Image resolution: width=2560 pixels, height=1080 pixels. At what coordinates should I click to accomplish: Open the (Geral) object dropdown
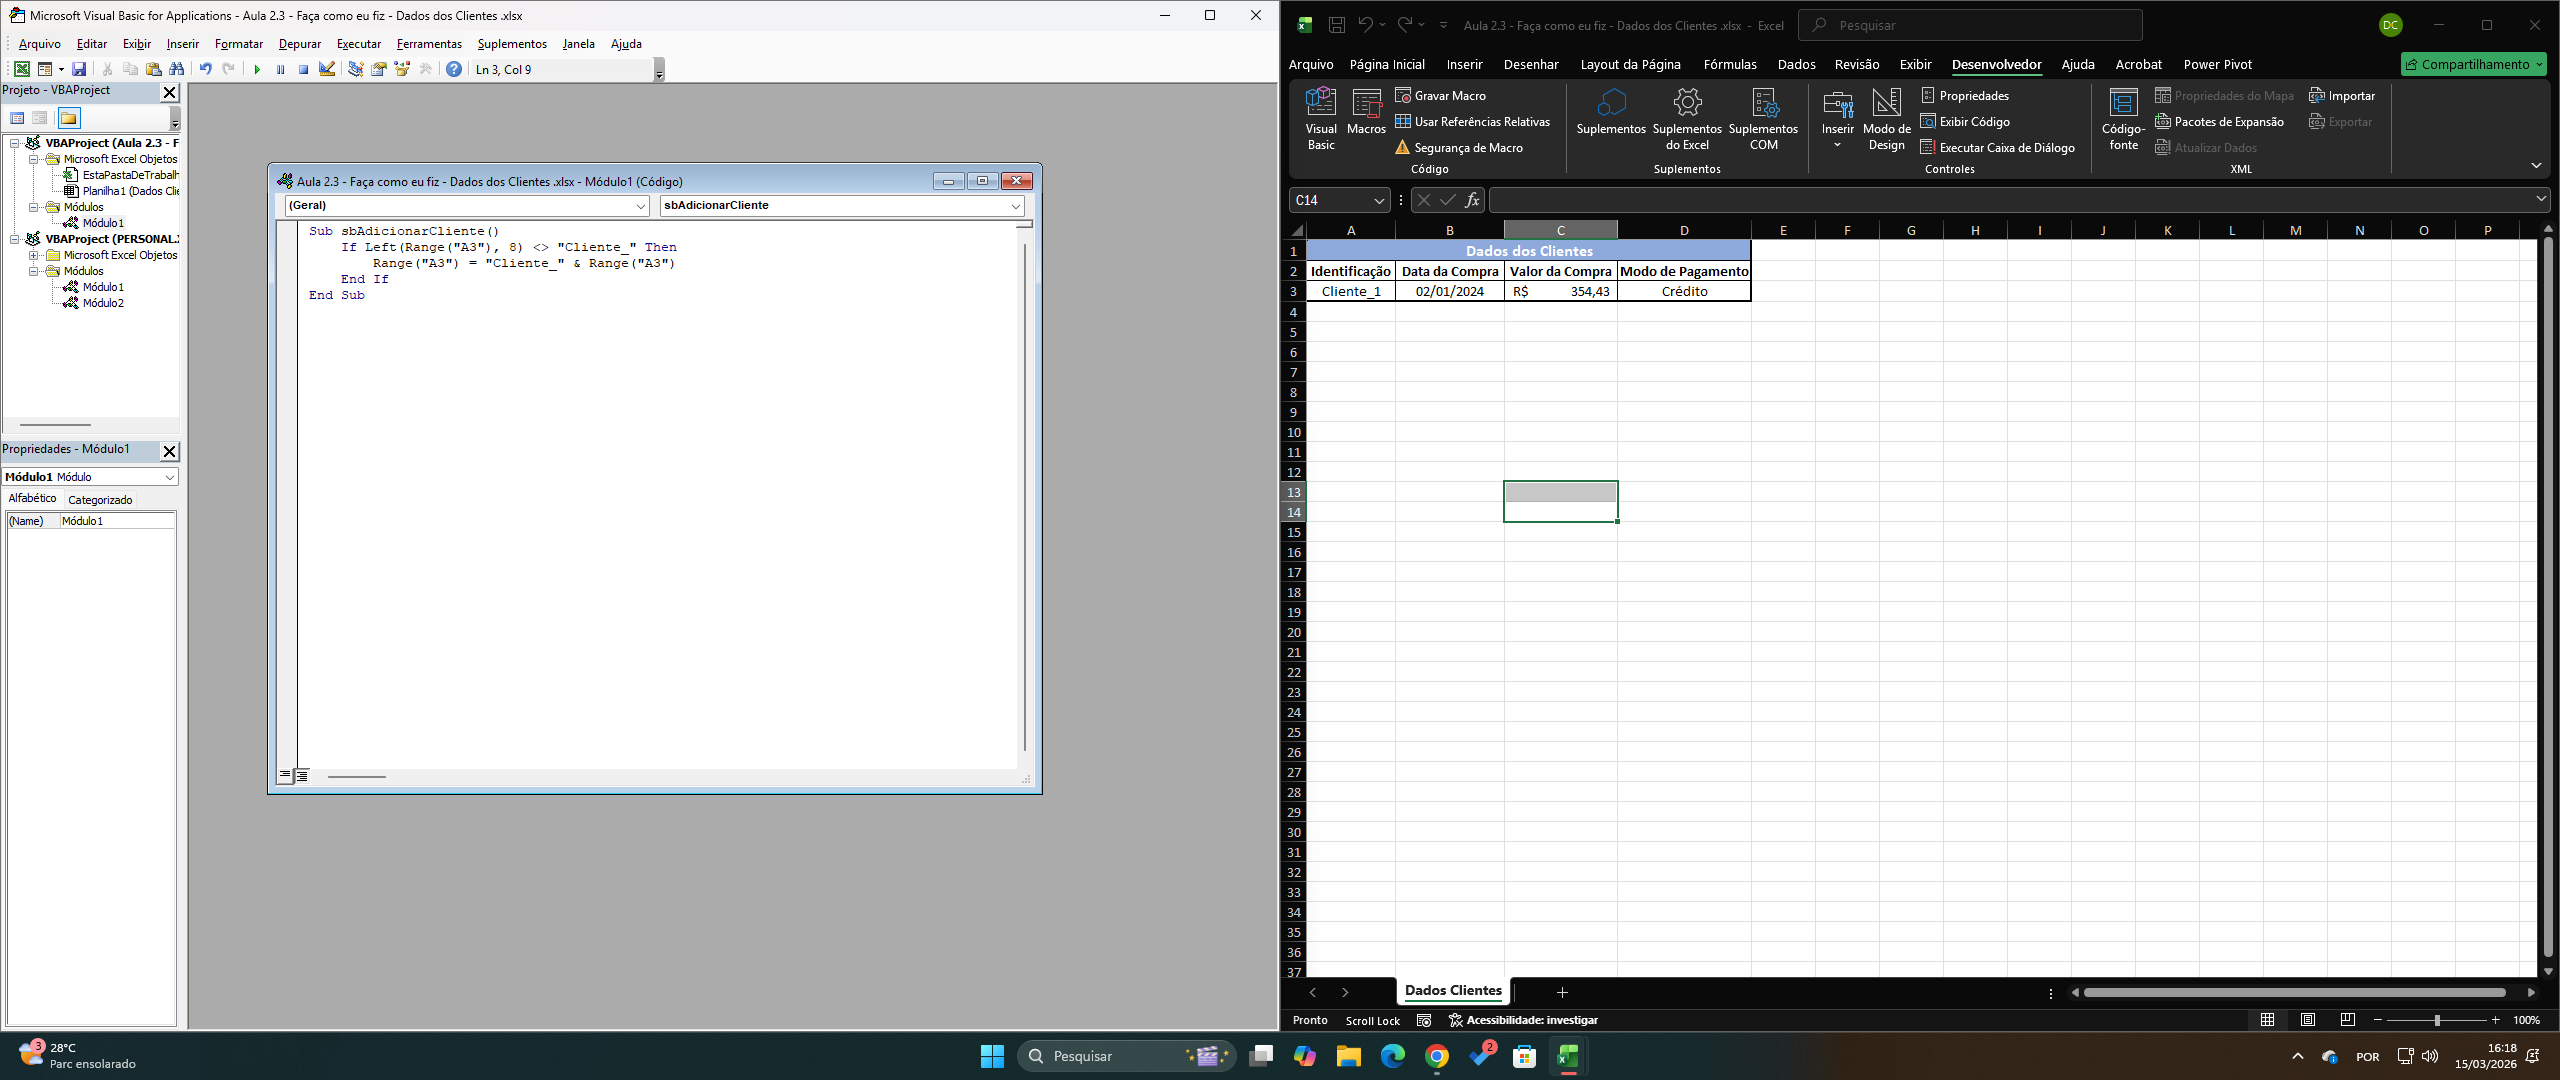pos(466,206)
